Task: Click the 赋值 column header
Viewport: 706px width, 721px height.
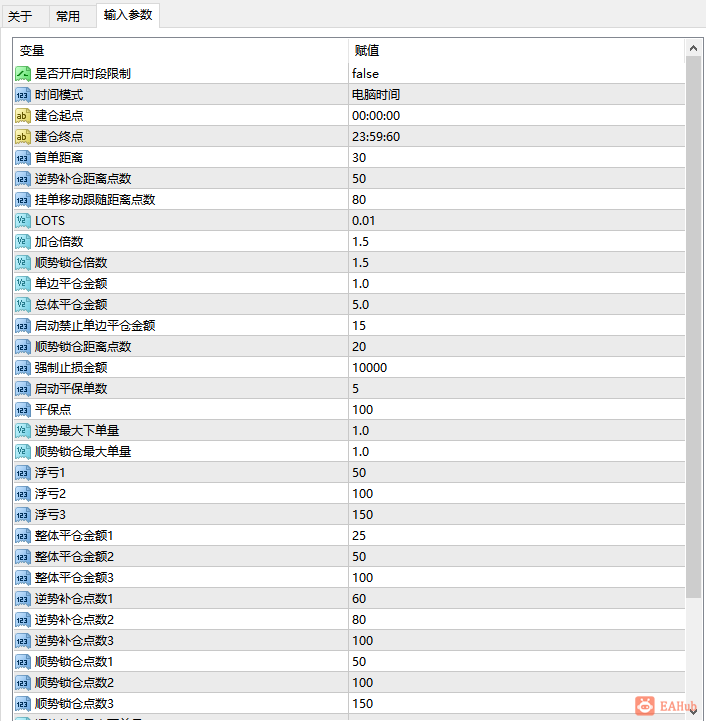Action: click(x=517, y=51)
